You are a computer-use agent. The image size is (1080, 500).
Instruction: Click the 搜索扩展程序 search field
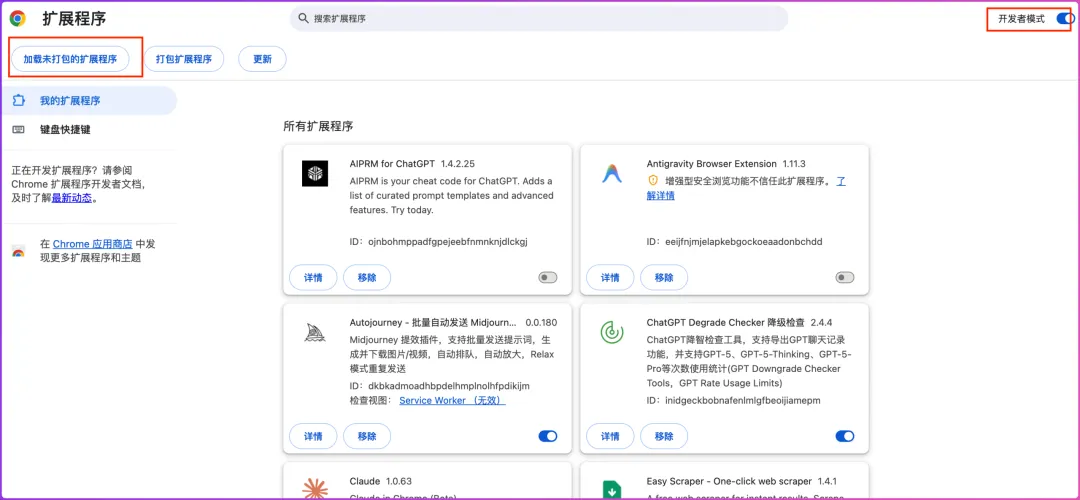tap(539, 19)
